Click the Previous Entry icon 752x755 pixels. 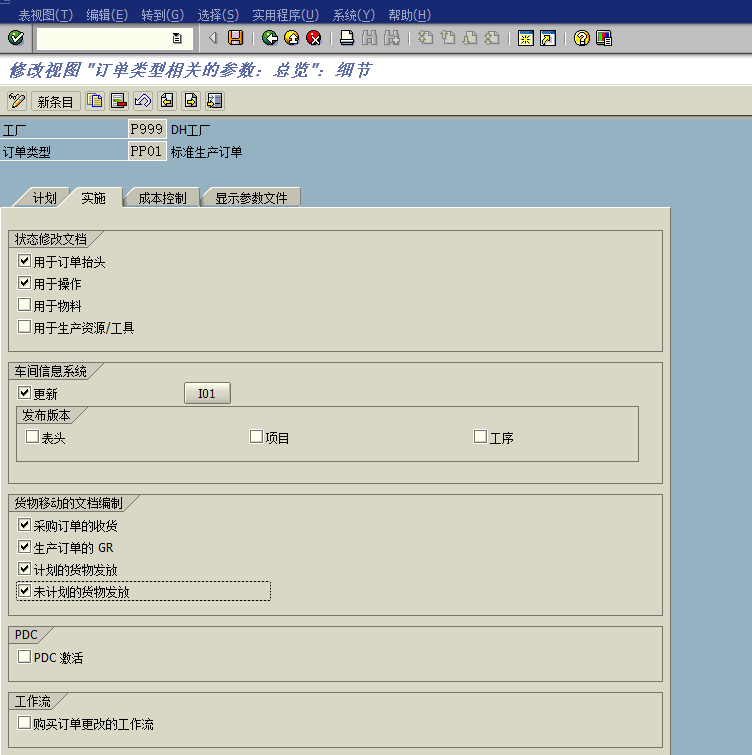(167, 101)
